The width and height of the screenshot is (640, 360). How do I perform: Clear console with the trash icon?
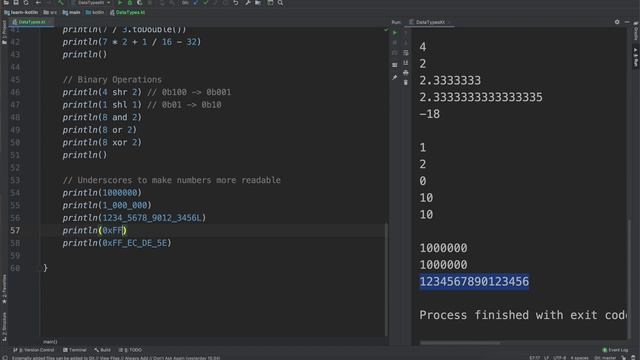pyautogui.click(x=406, y=82)
